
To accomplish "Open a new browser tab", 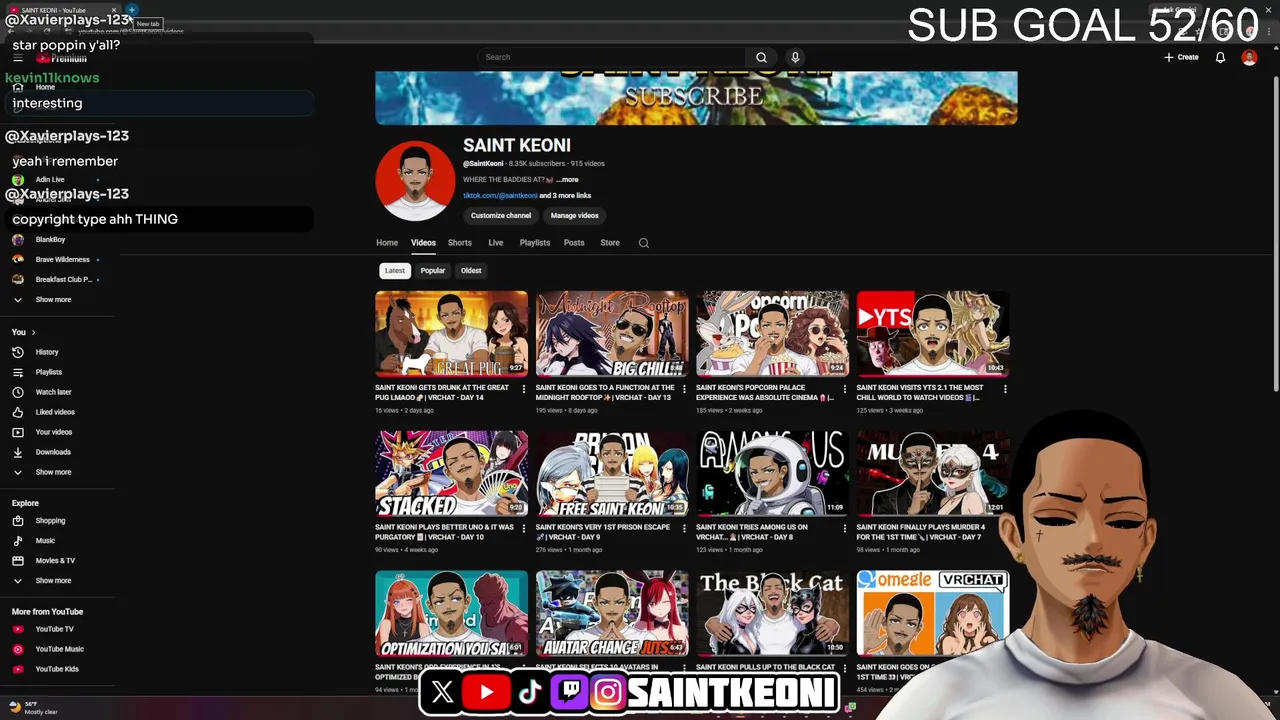I will [131, 10].
